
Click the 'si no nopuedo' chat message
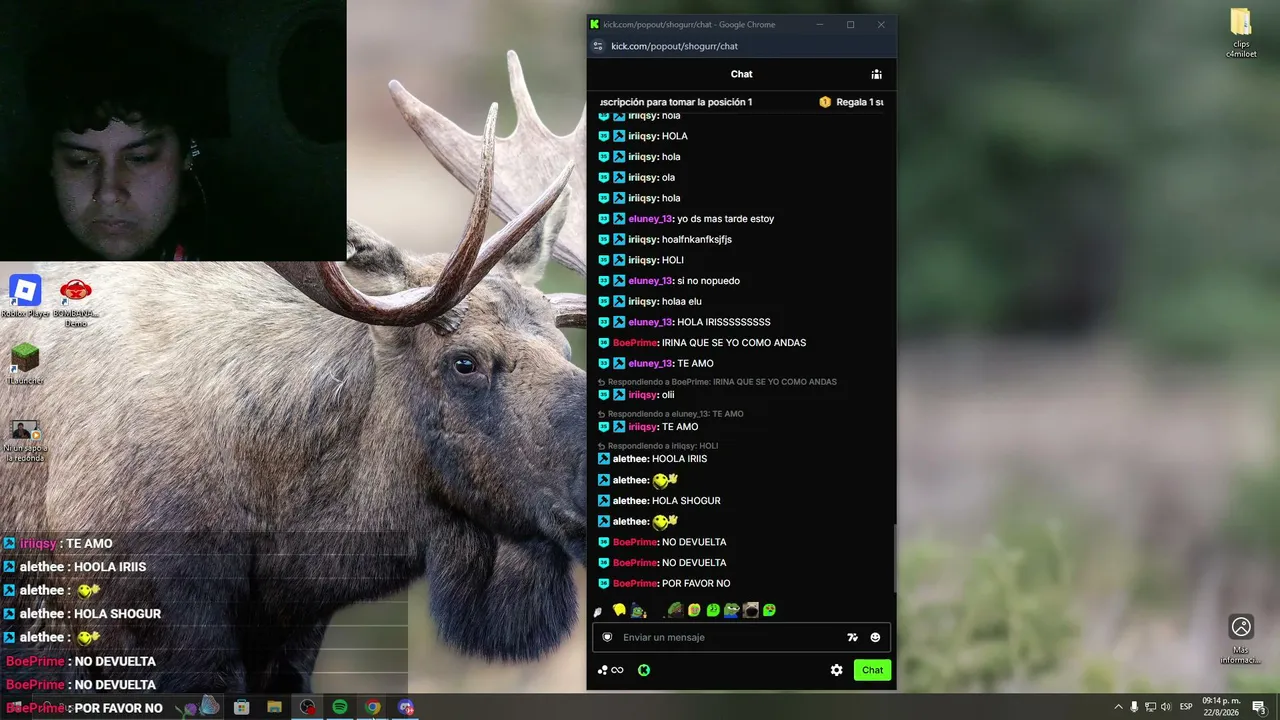(x=708, y=281)
